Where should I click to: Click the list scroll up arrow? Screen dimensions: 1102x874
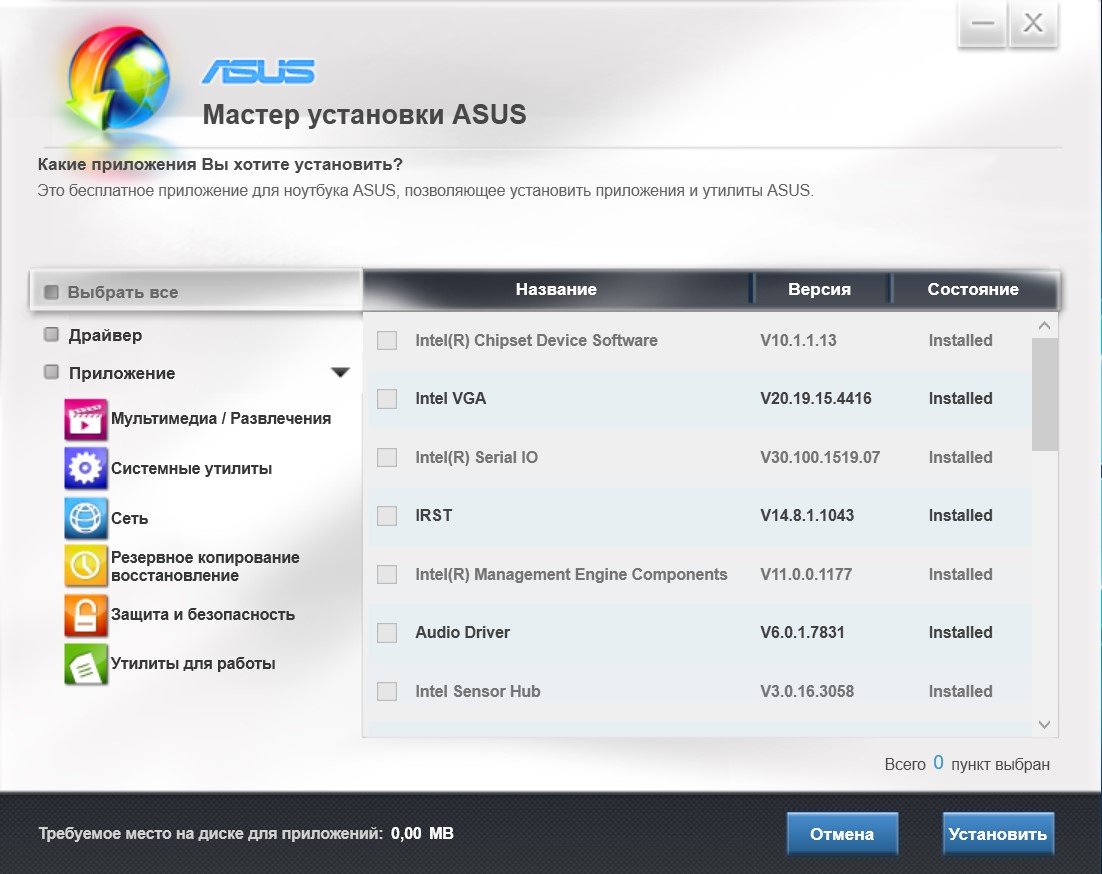(1044, 326)
